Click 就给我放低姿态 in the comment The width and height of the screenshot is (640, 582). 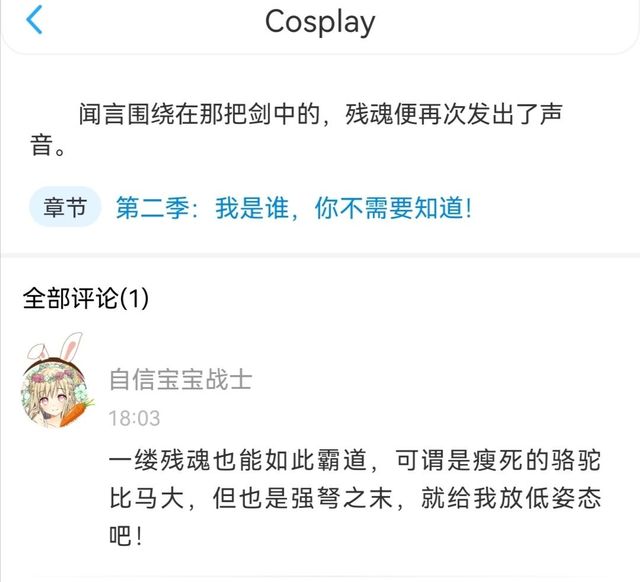point(511,498)
